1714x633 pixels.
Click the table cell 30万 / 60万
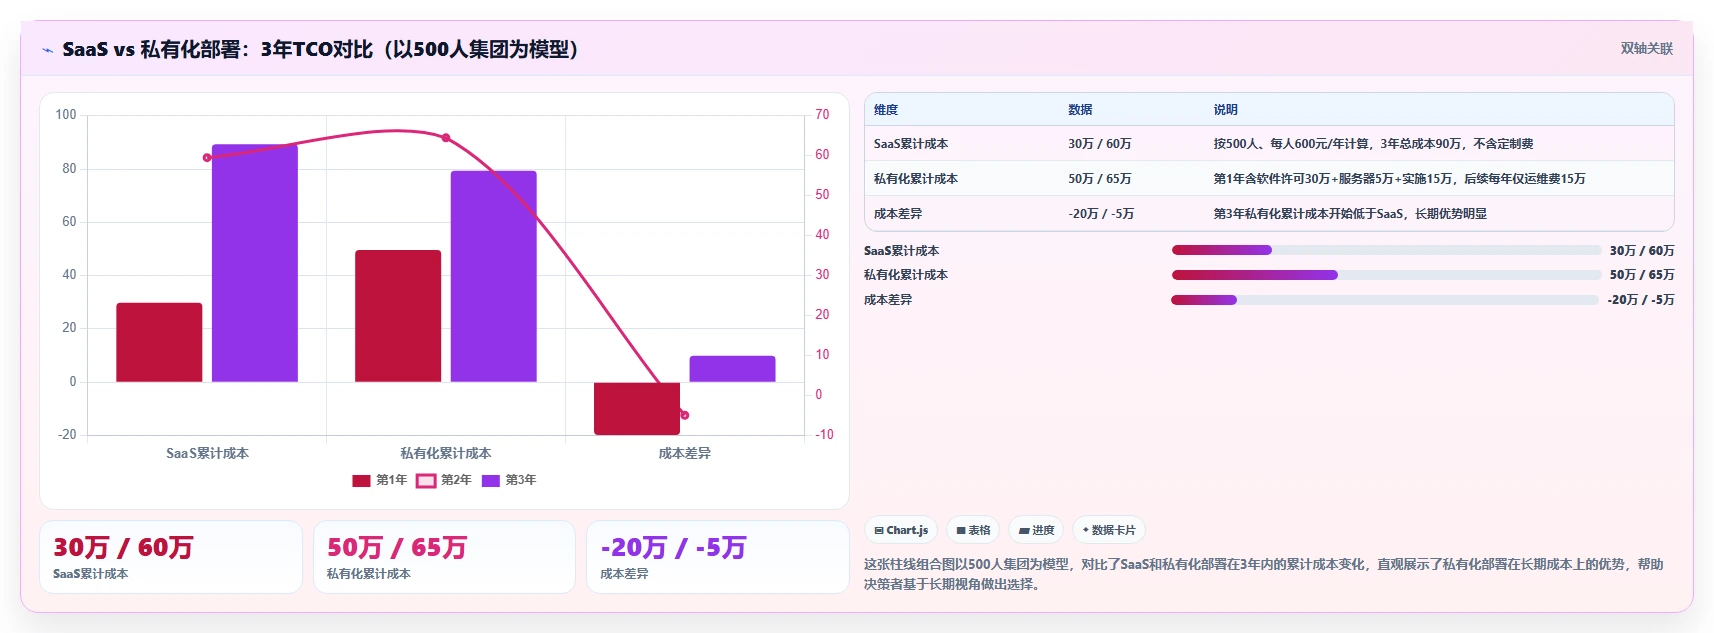(x=1100, y=144)
